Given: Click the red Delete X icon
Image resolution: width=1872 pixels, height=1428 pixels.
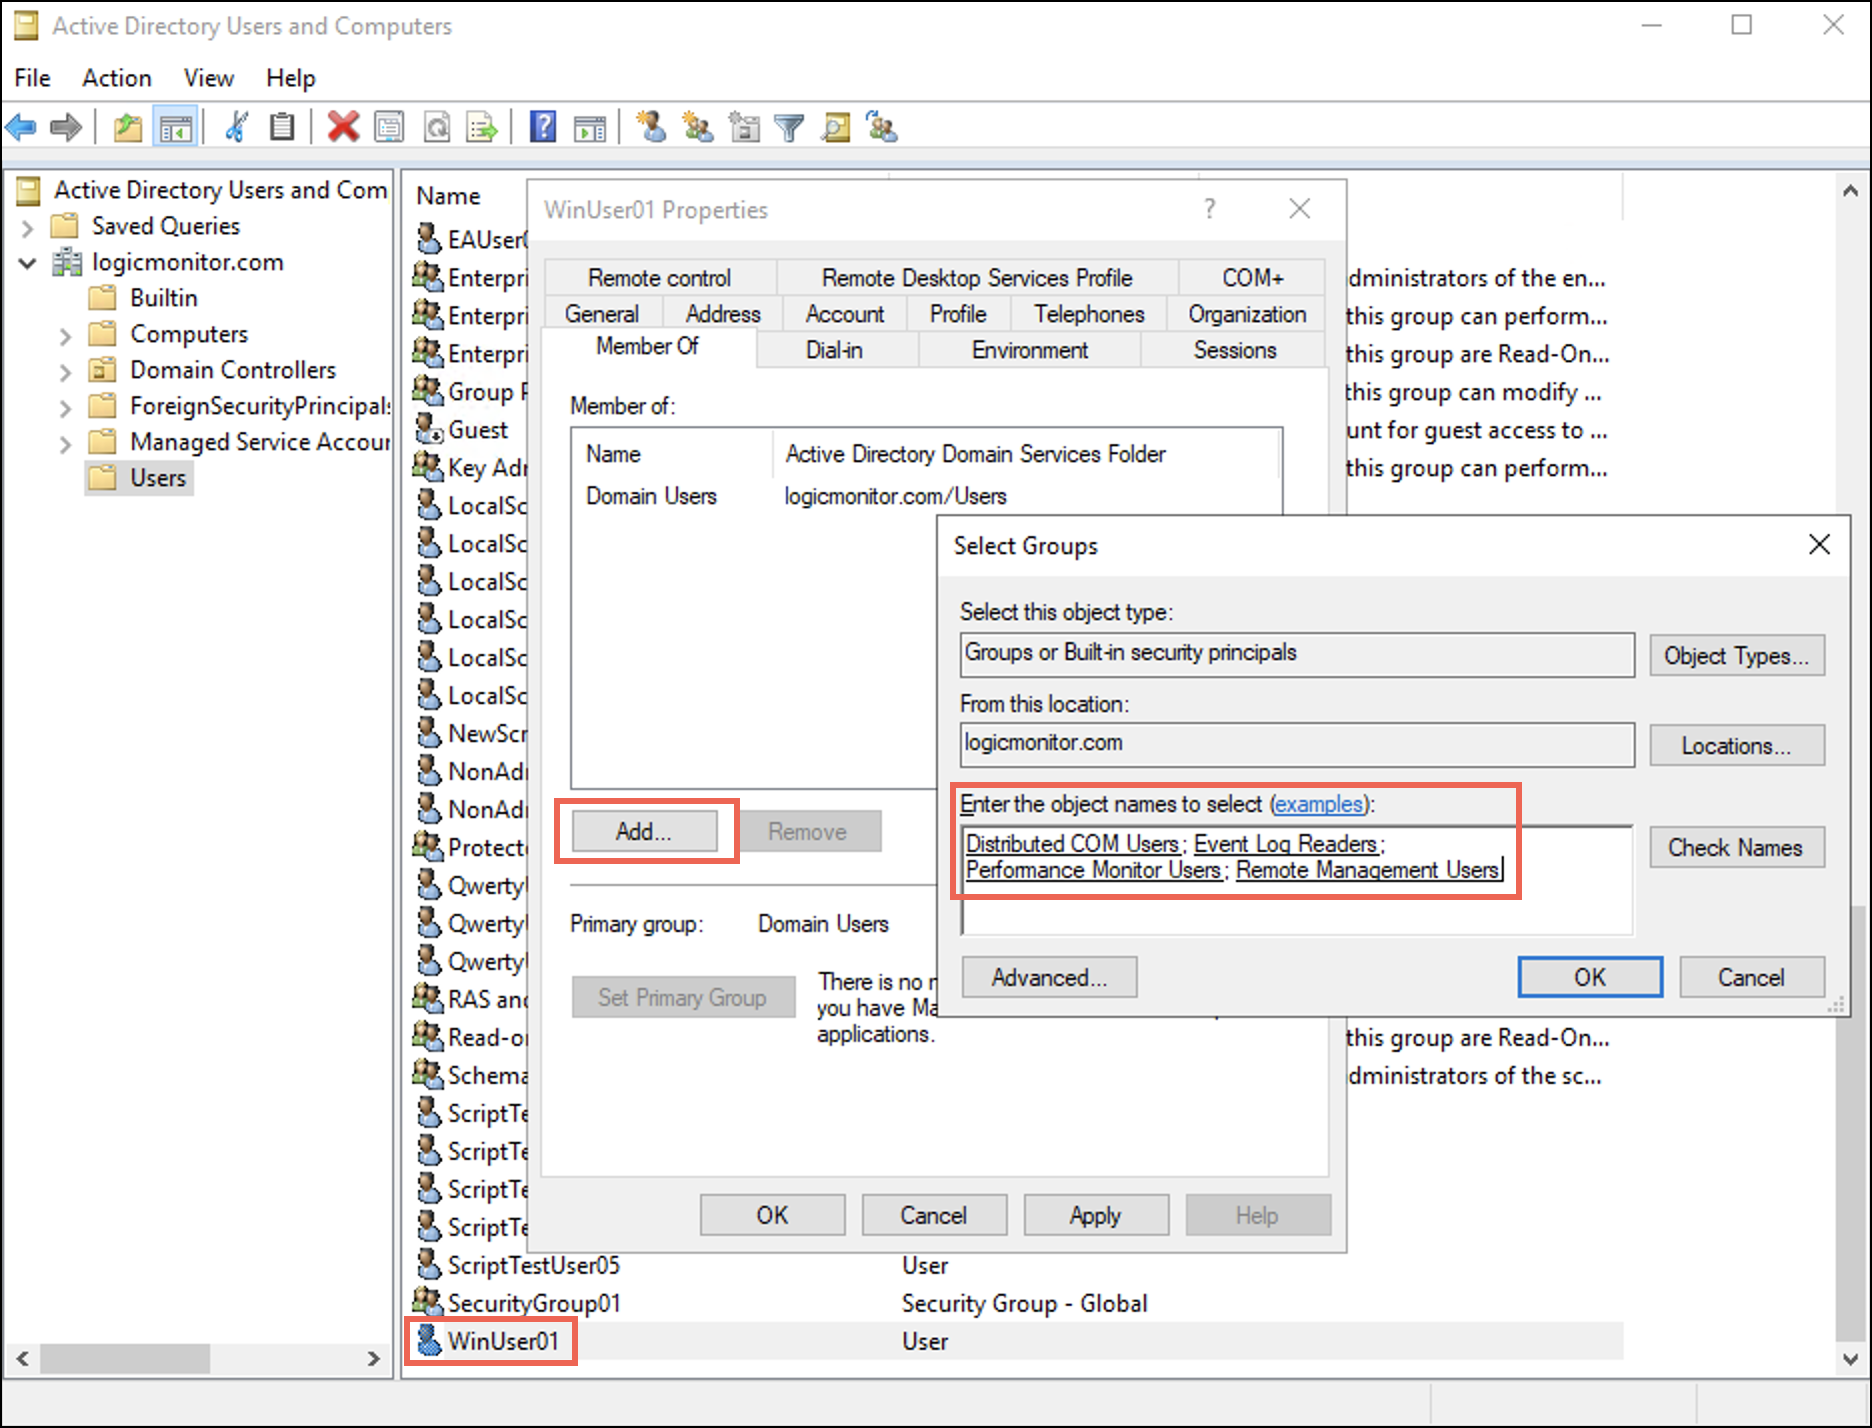Looking at the screenshot, I should [x=343, y=128].
